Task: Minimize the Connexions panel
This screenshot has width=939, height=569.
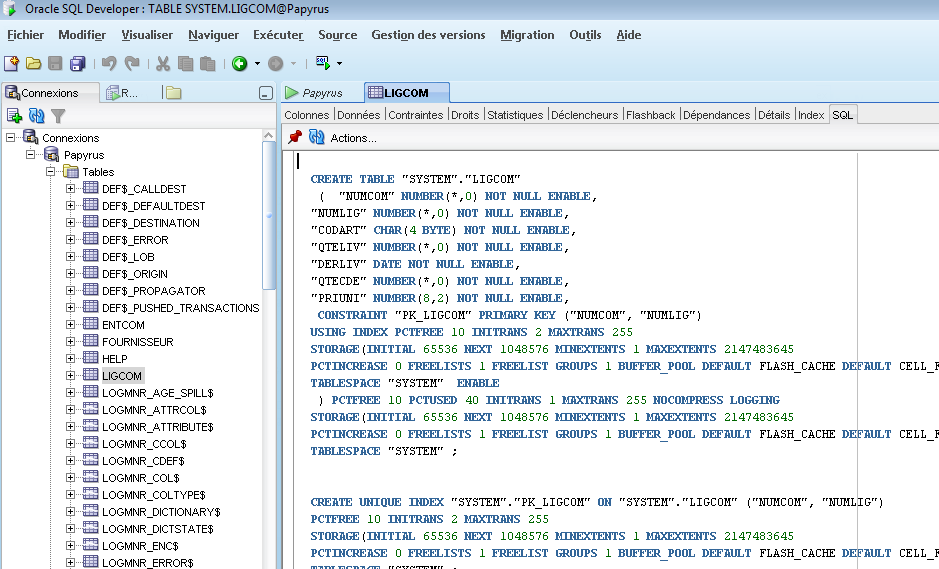Action: (265, 93)
